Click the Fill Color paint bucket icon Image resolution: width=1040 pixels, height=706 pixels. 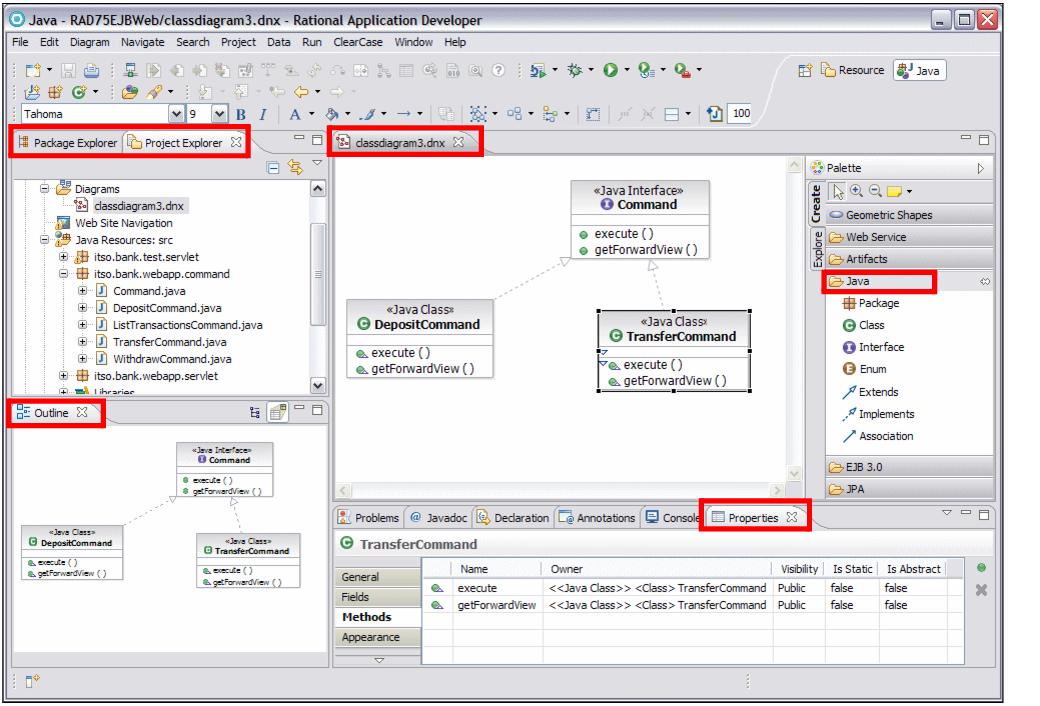point(332,114)
